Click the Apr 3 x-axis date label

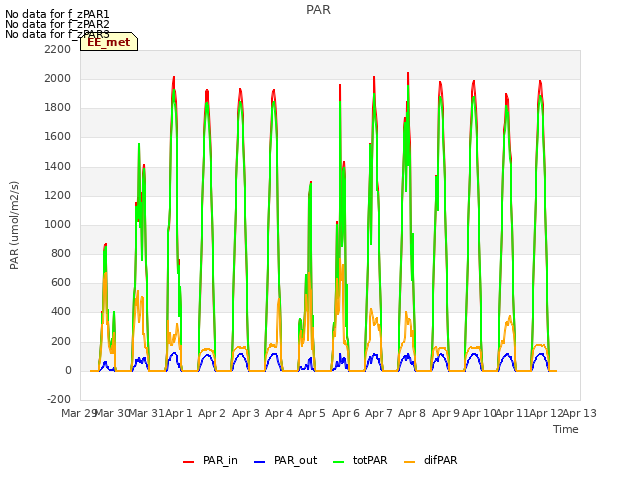pyautogui.click(x=246, y=413)
